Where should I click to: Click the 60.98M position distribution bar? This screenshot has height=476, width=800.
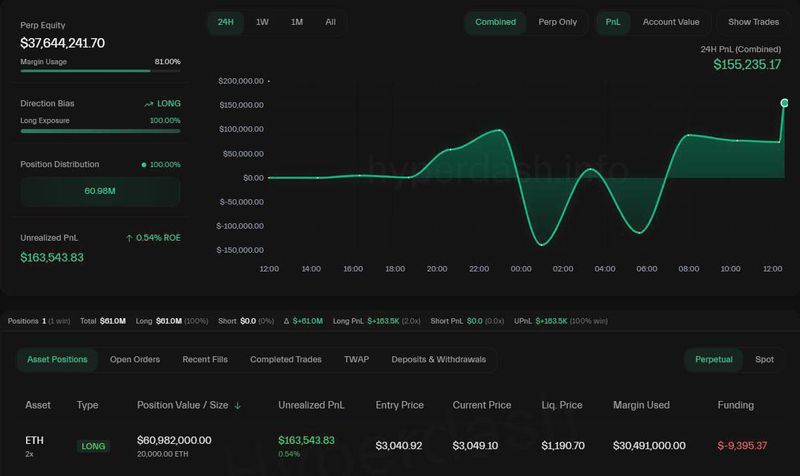[x=100, y=191]
